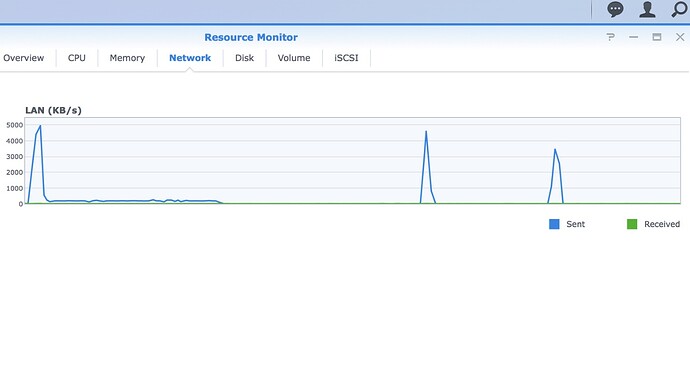This screenshot has width=690, height=383.
Task: Select the Network tab
Action: point(190,58)
